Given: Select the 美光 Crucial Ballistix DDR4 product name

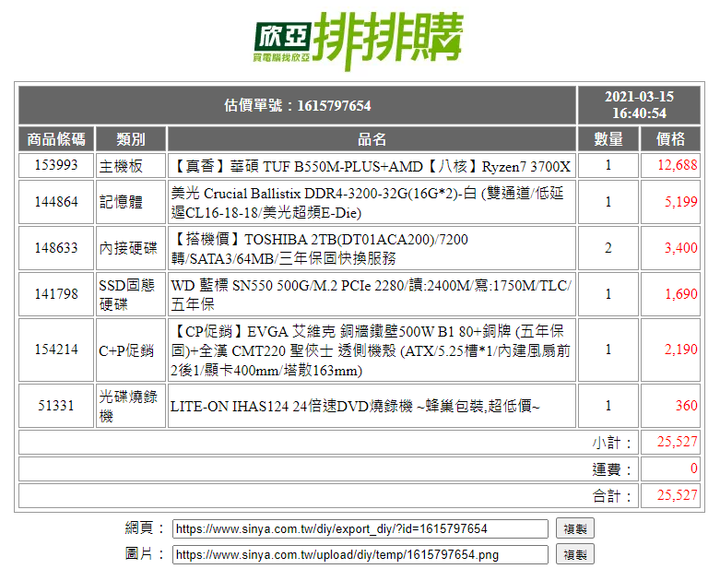Looking at the screenshot, I should tap(367, 203).
